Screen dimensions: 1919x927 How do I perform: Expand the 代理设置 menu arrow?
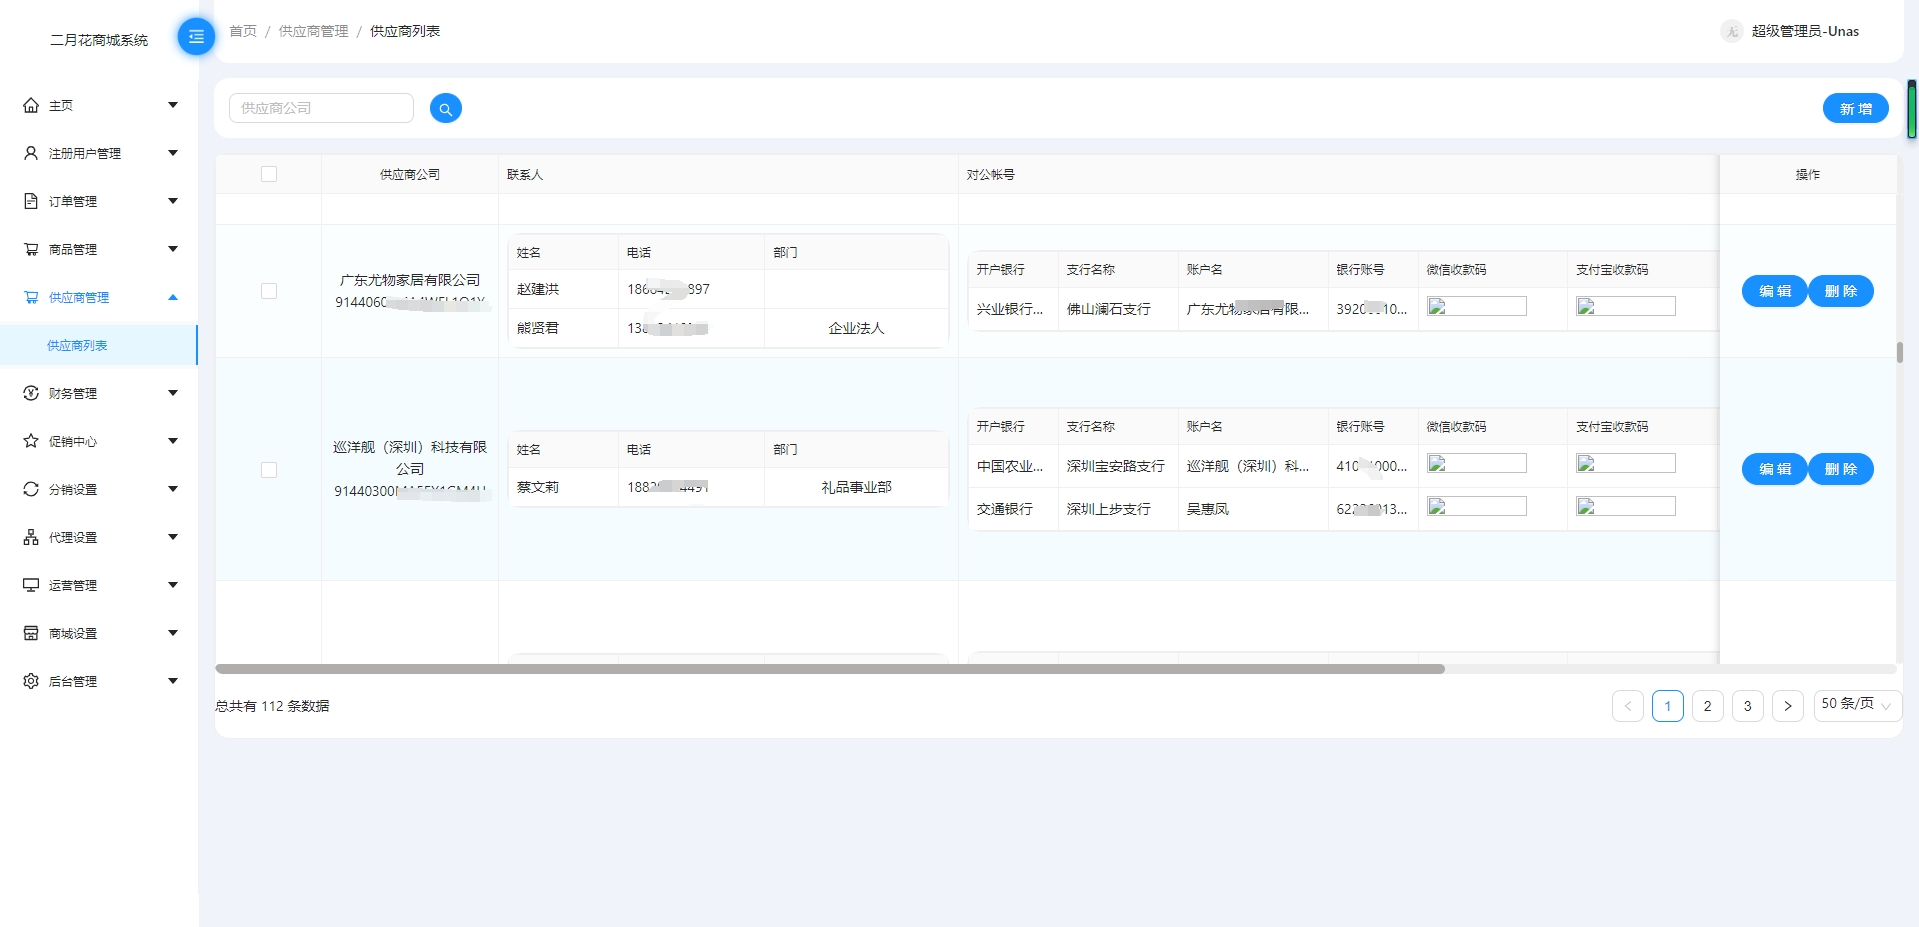pyautogui.click(x=173, y=537)
